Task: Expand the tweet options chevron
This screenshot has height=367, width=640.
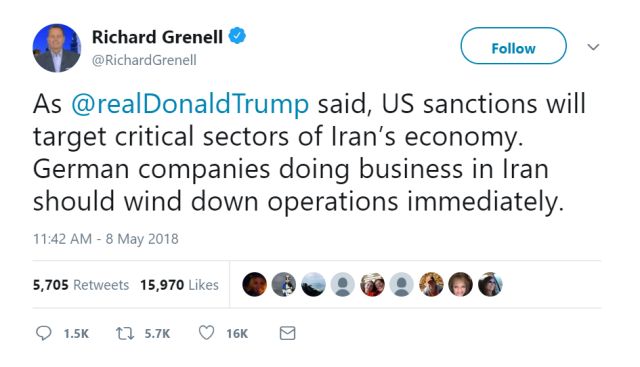Action: coord(593,47)
